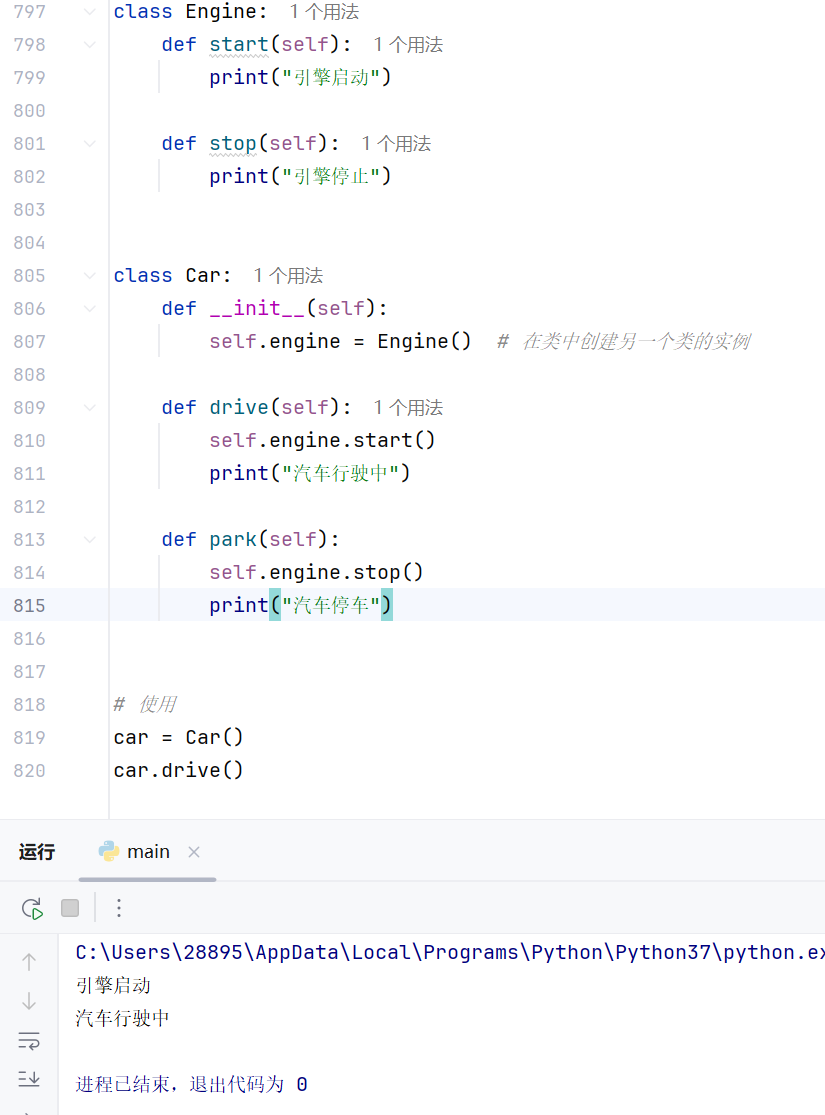Close the main run tab

193,852
